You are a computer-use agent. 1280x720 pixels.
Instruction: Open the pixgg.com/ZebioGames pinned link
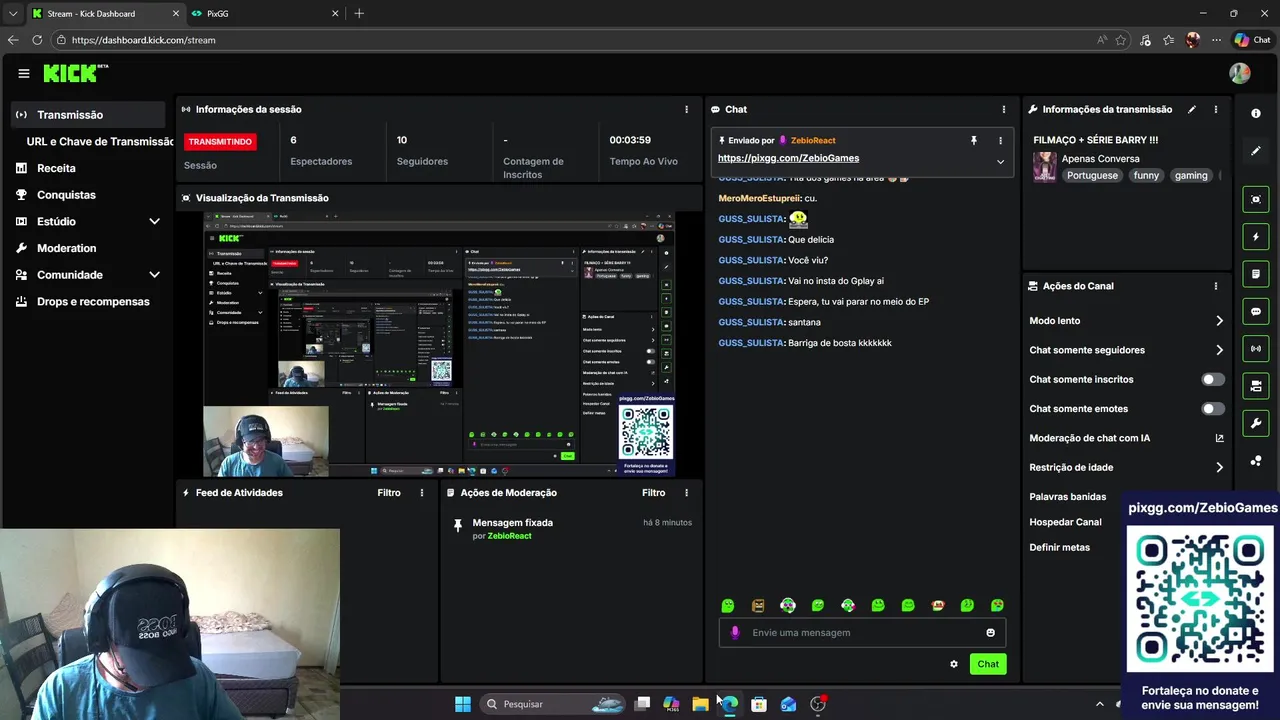coord(788,158)
